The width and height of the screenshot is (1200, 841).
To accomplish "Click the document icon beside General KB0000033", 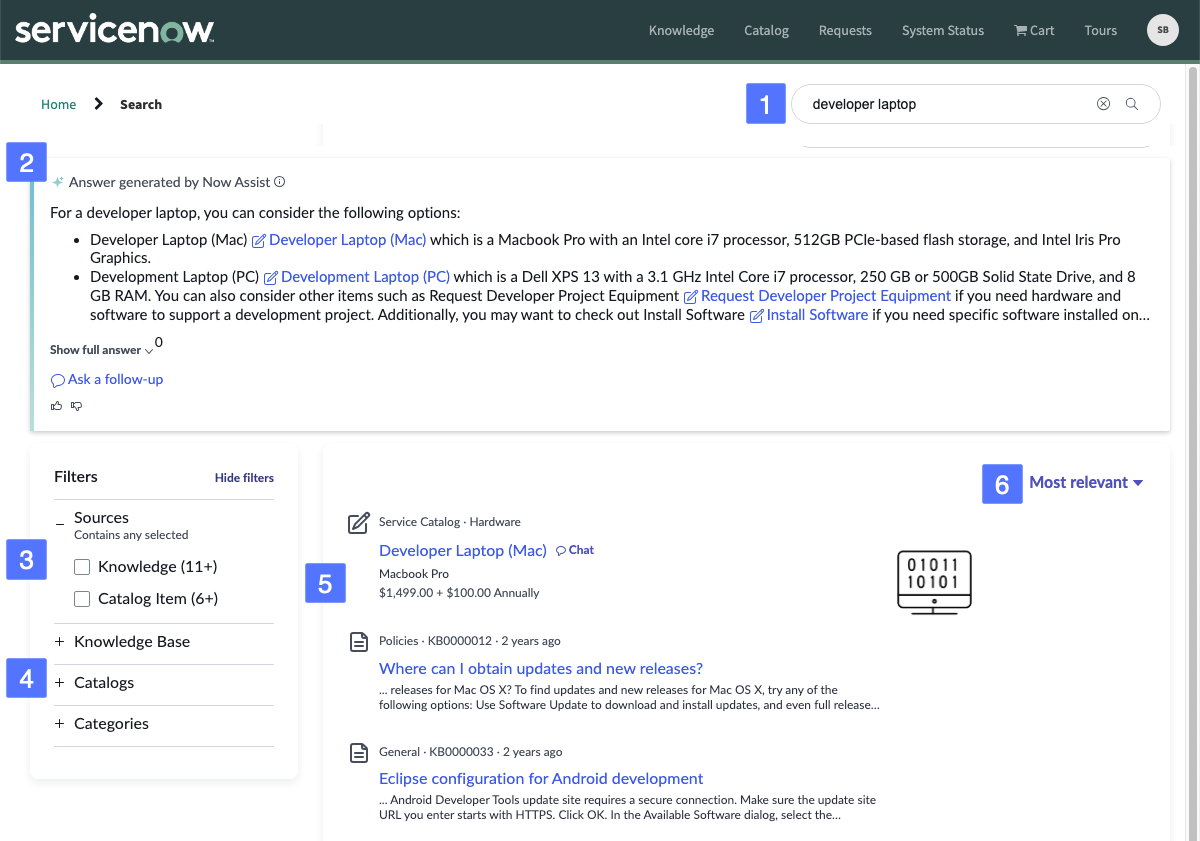I will coord(358,752).
